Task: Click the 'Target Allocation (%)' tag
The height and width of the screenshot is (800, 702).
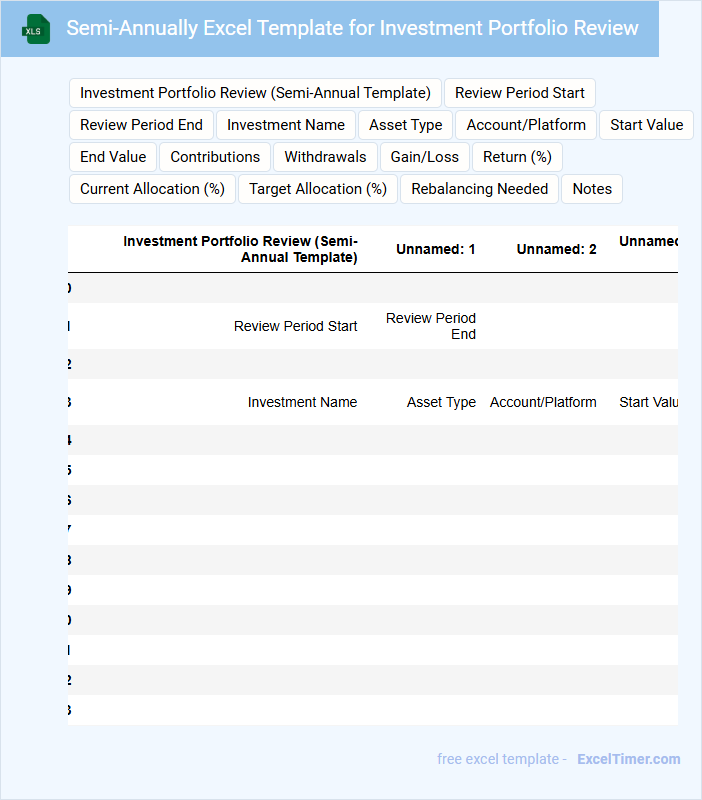Action: (x=318, y=189)
